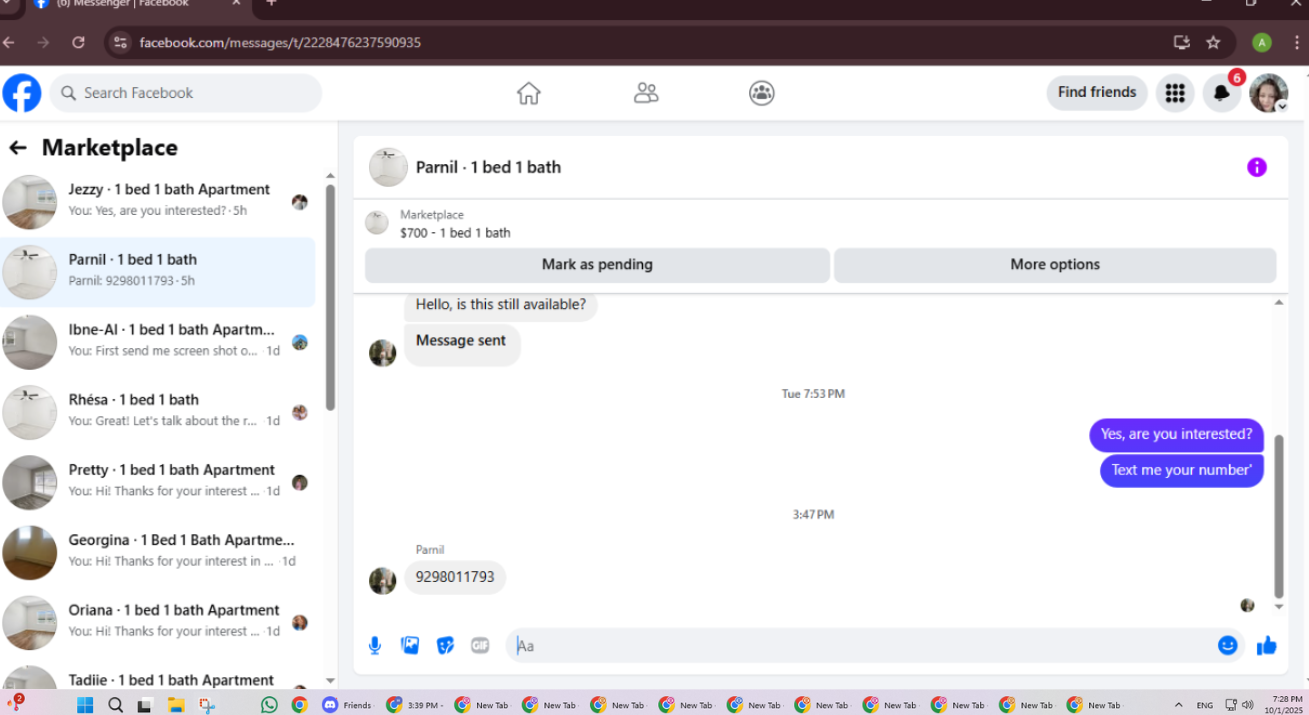1309x715 pixels.
Task: Record a voice clip with microphone icon
Action: pos(375,646)
